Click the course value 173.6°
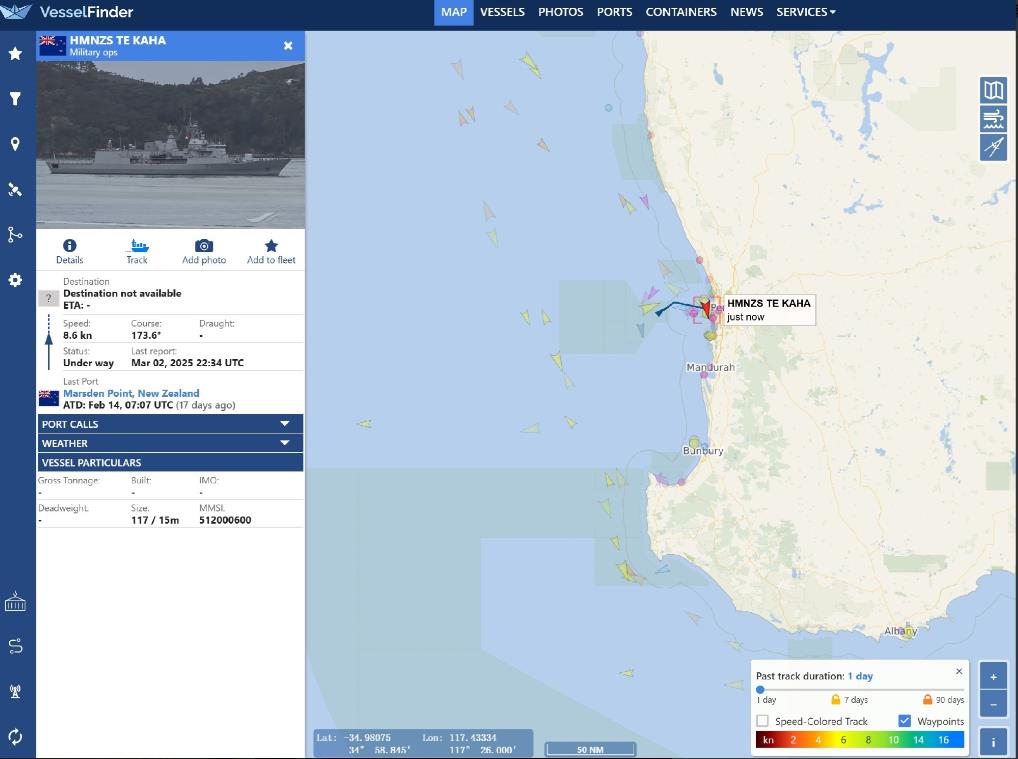 tap(146, 336)
